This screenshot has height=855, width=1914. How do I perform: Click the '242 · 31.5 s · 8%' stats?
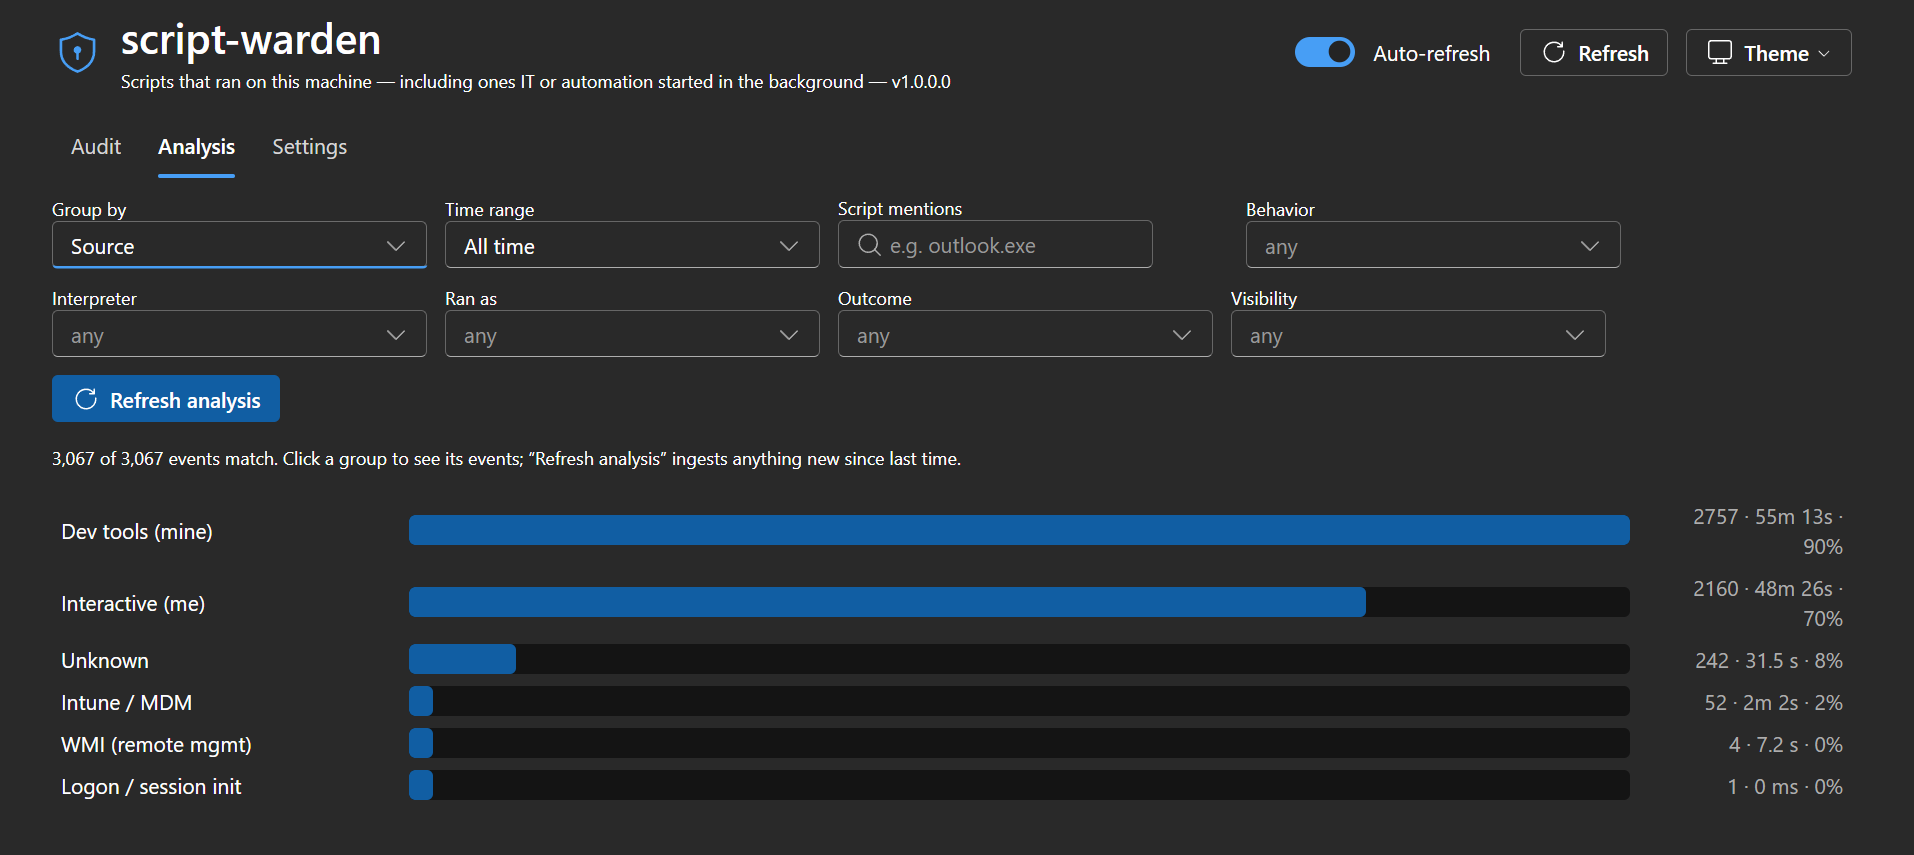pyautogui.click(x=1769, y=661)
